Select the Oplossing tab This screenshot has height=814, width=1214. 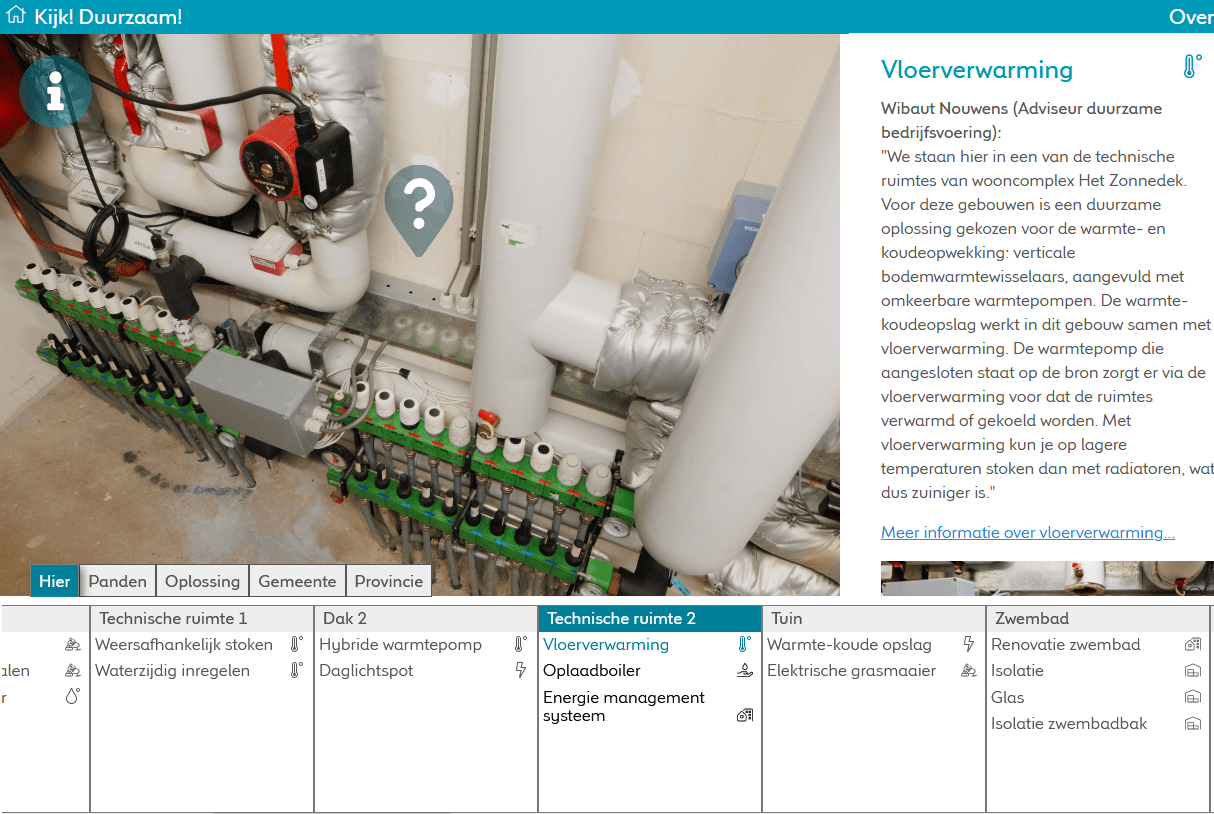(202, 581)
